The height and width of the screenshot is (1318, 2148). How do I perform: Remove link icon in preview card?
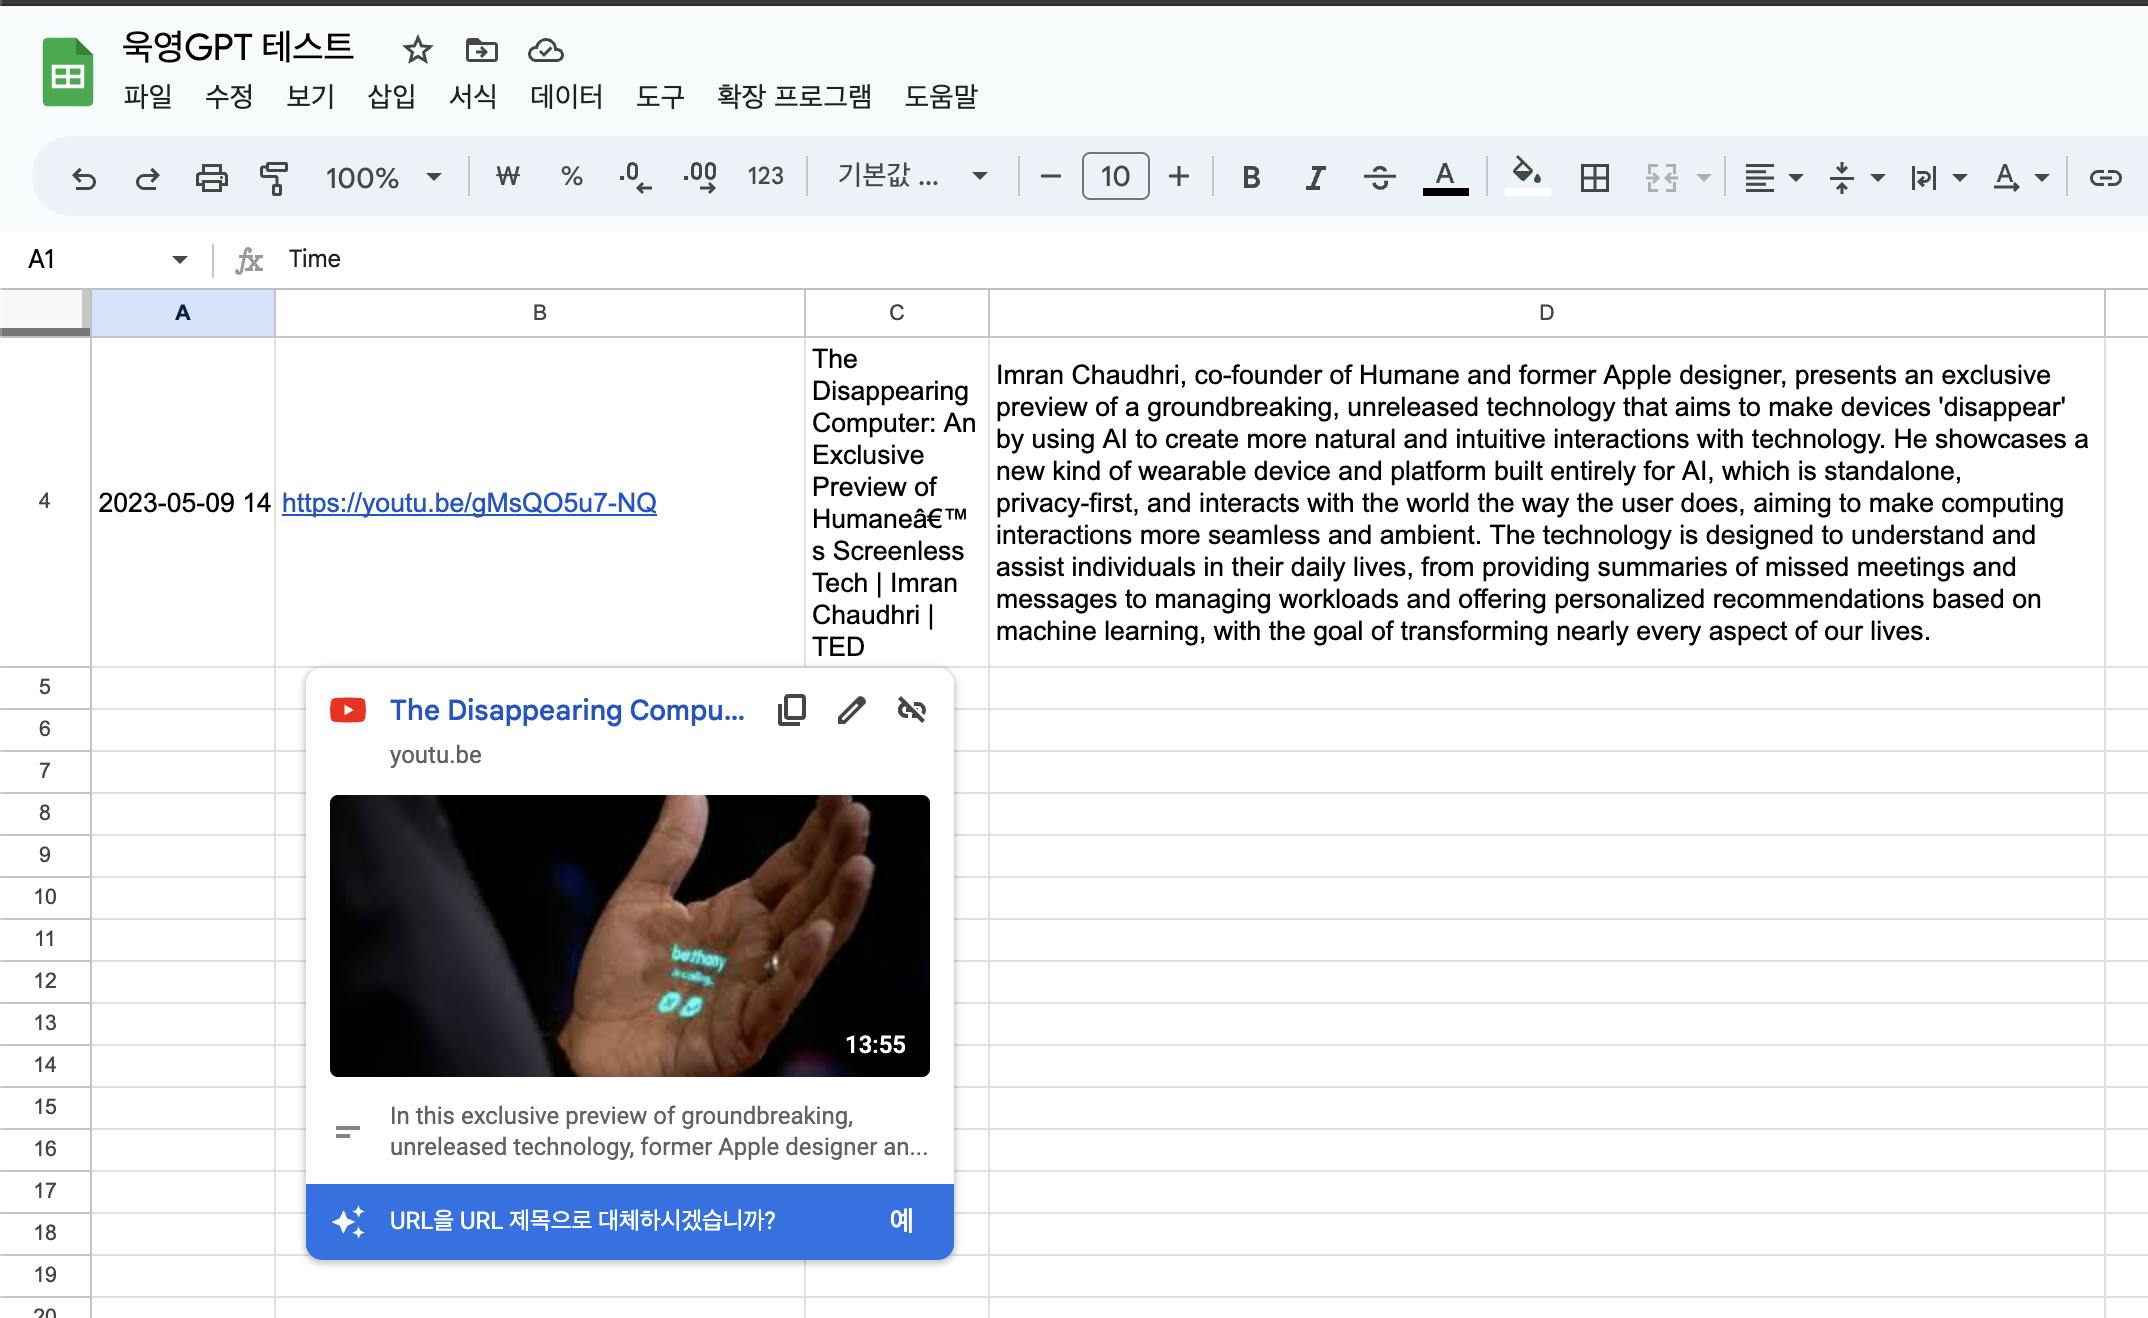[x=911, y=710]
